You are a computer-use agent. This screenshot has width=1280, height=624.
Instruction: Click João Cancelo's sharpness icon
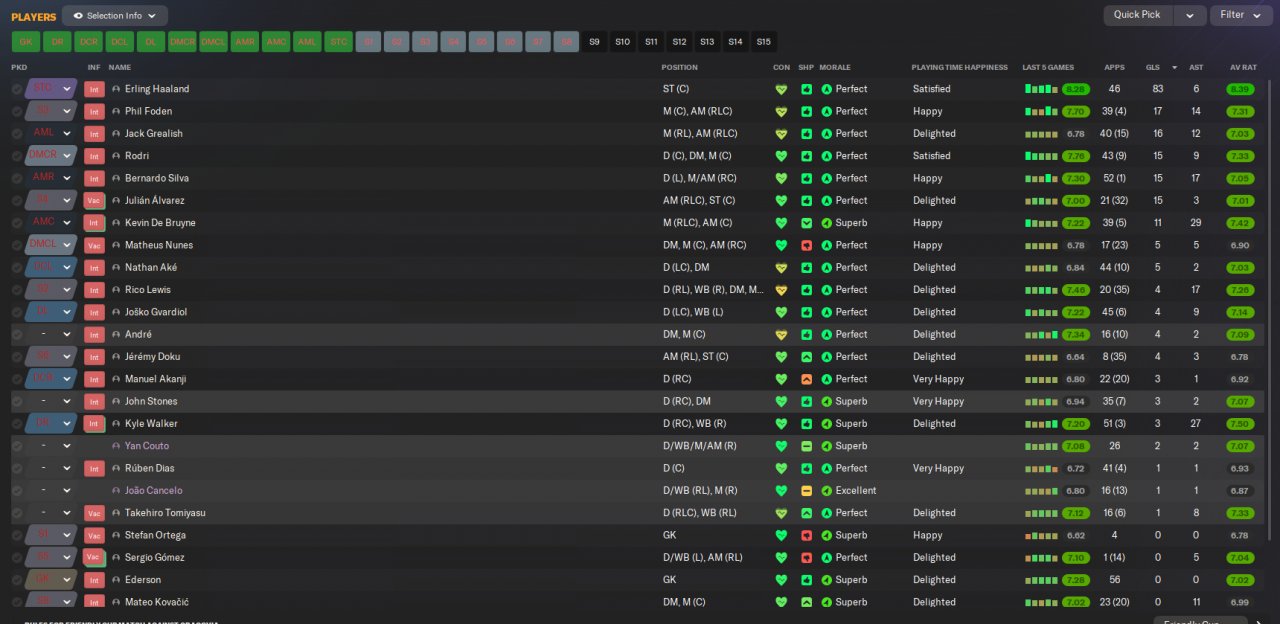pyautogui.click(x=806, y=491)
